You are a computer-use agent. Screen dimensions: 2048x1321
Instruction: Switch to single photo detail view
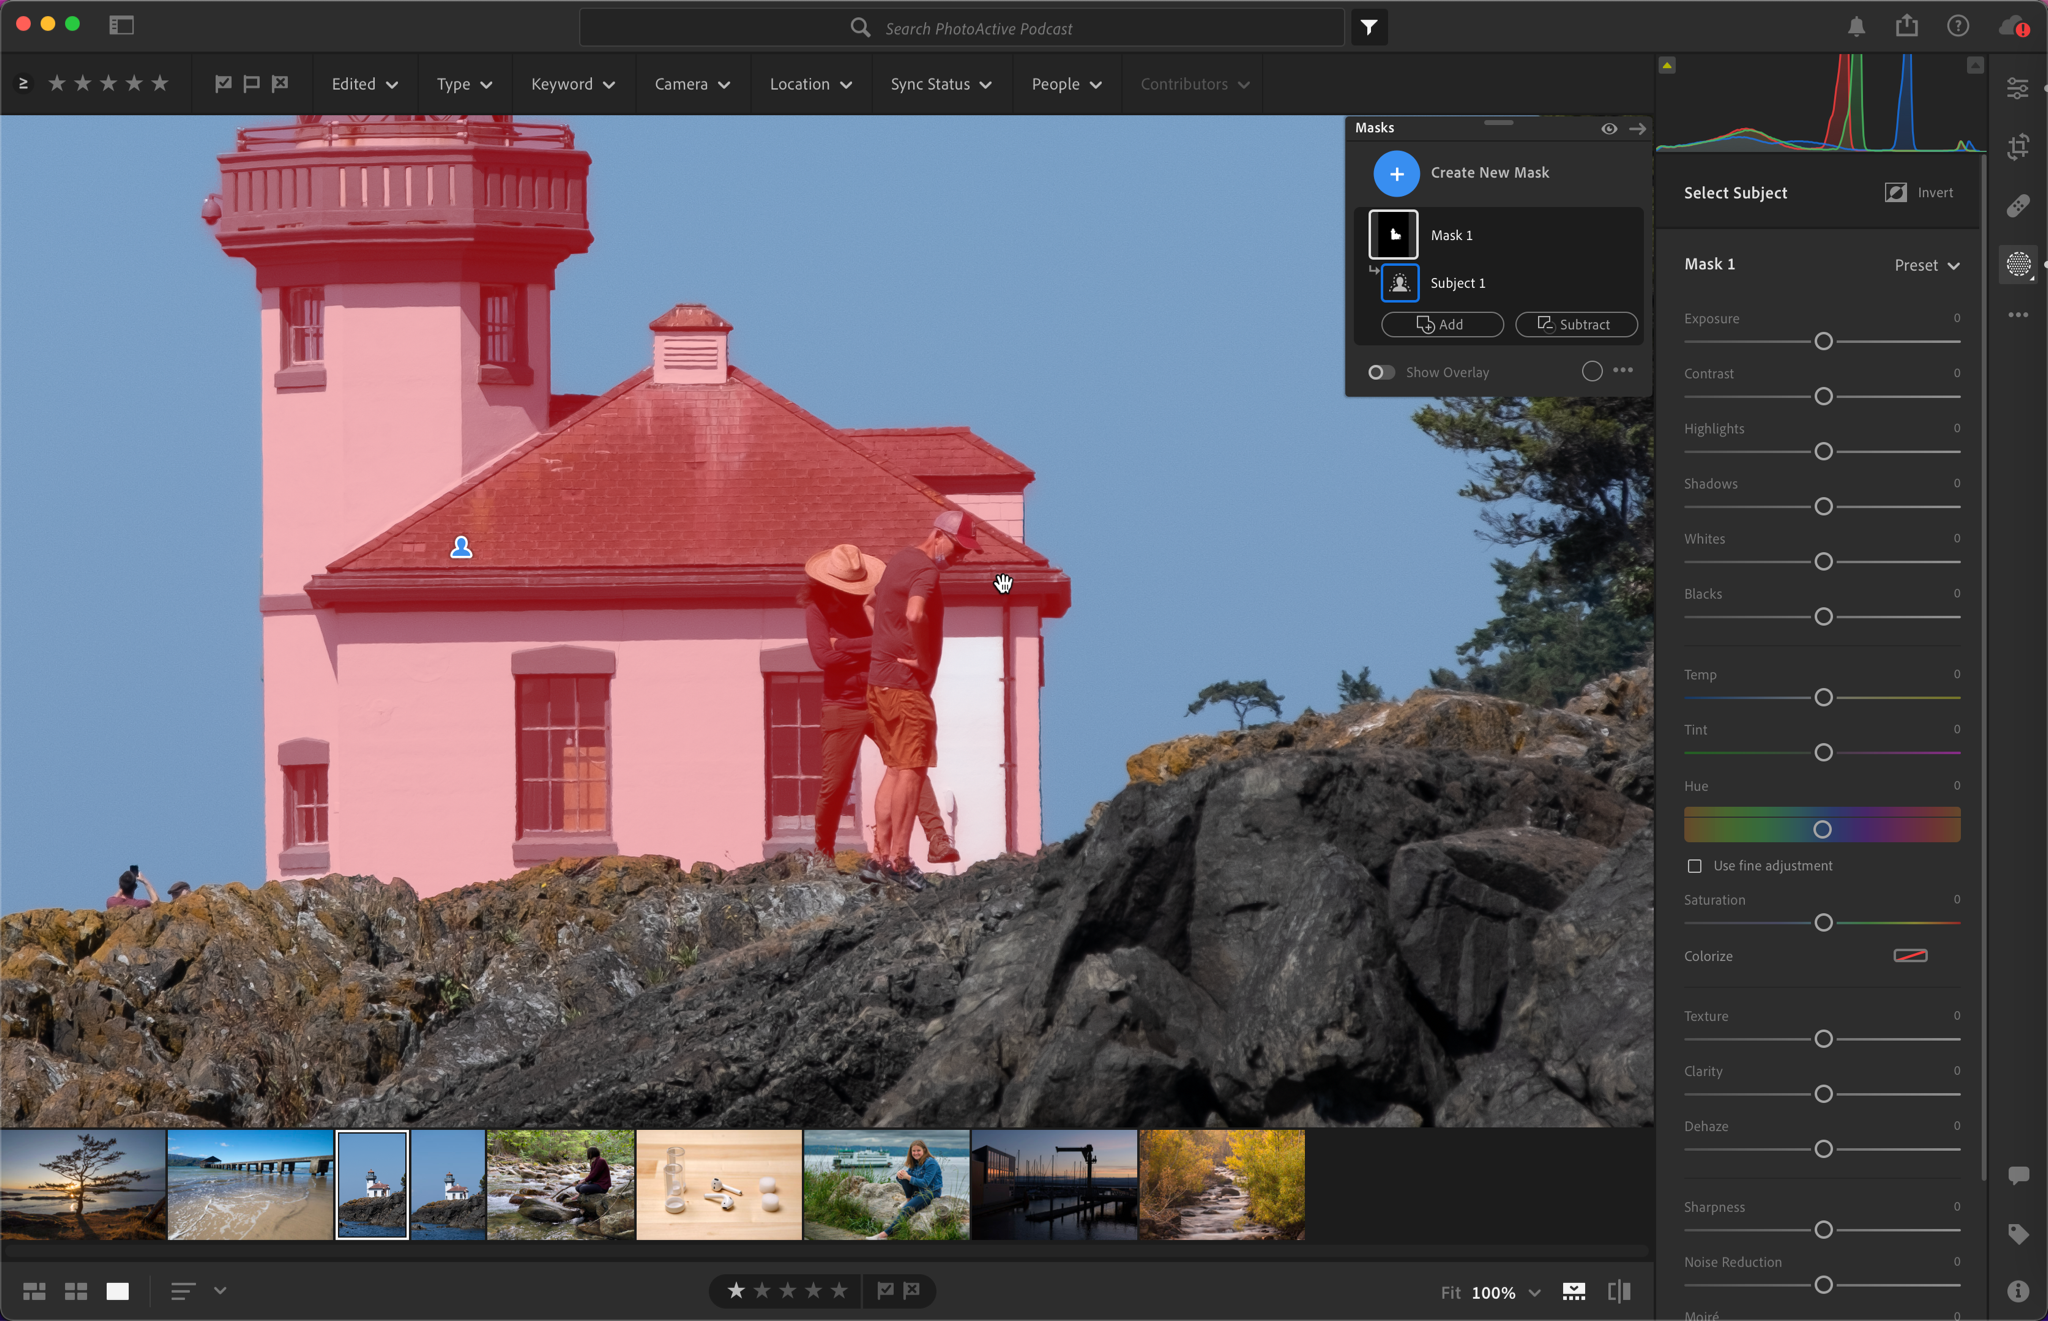click(118, 1292)
